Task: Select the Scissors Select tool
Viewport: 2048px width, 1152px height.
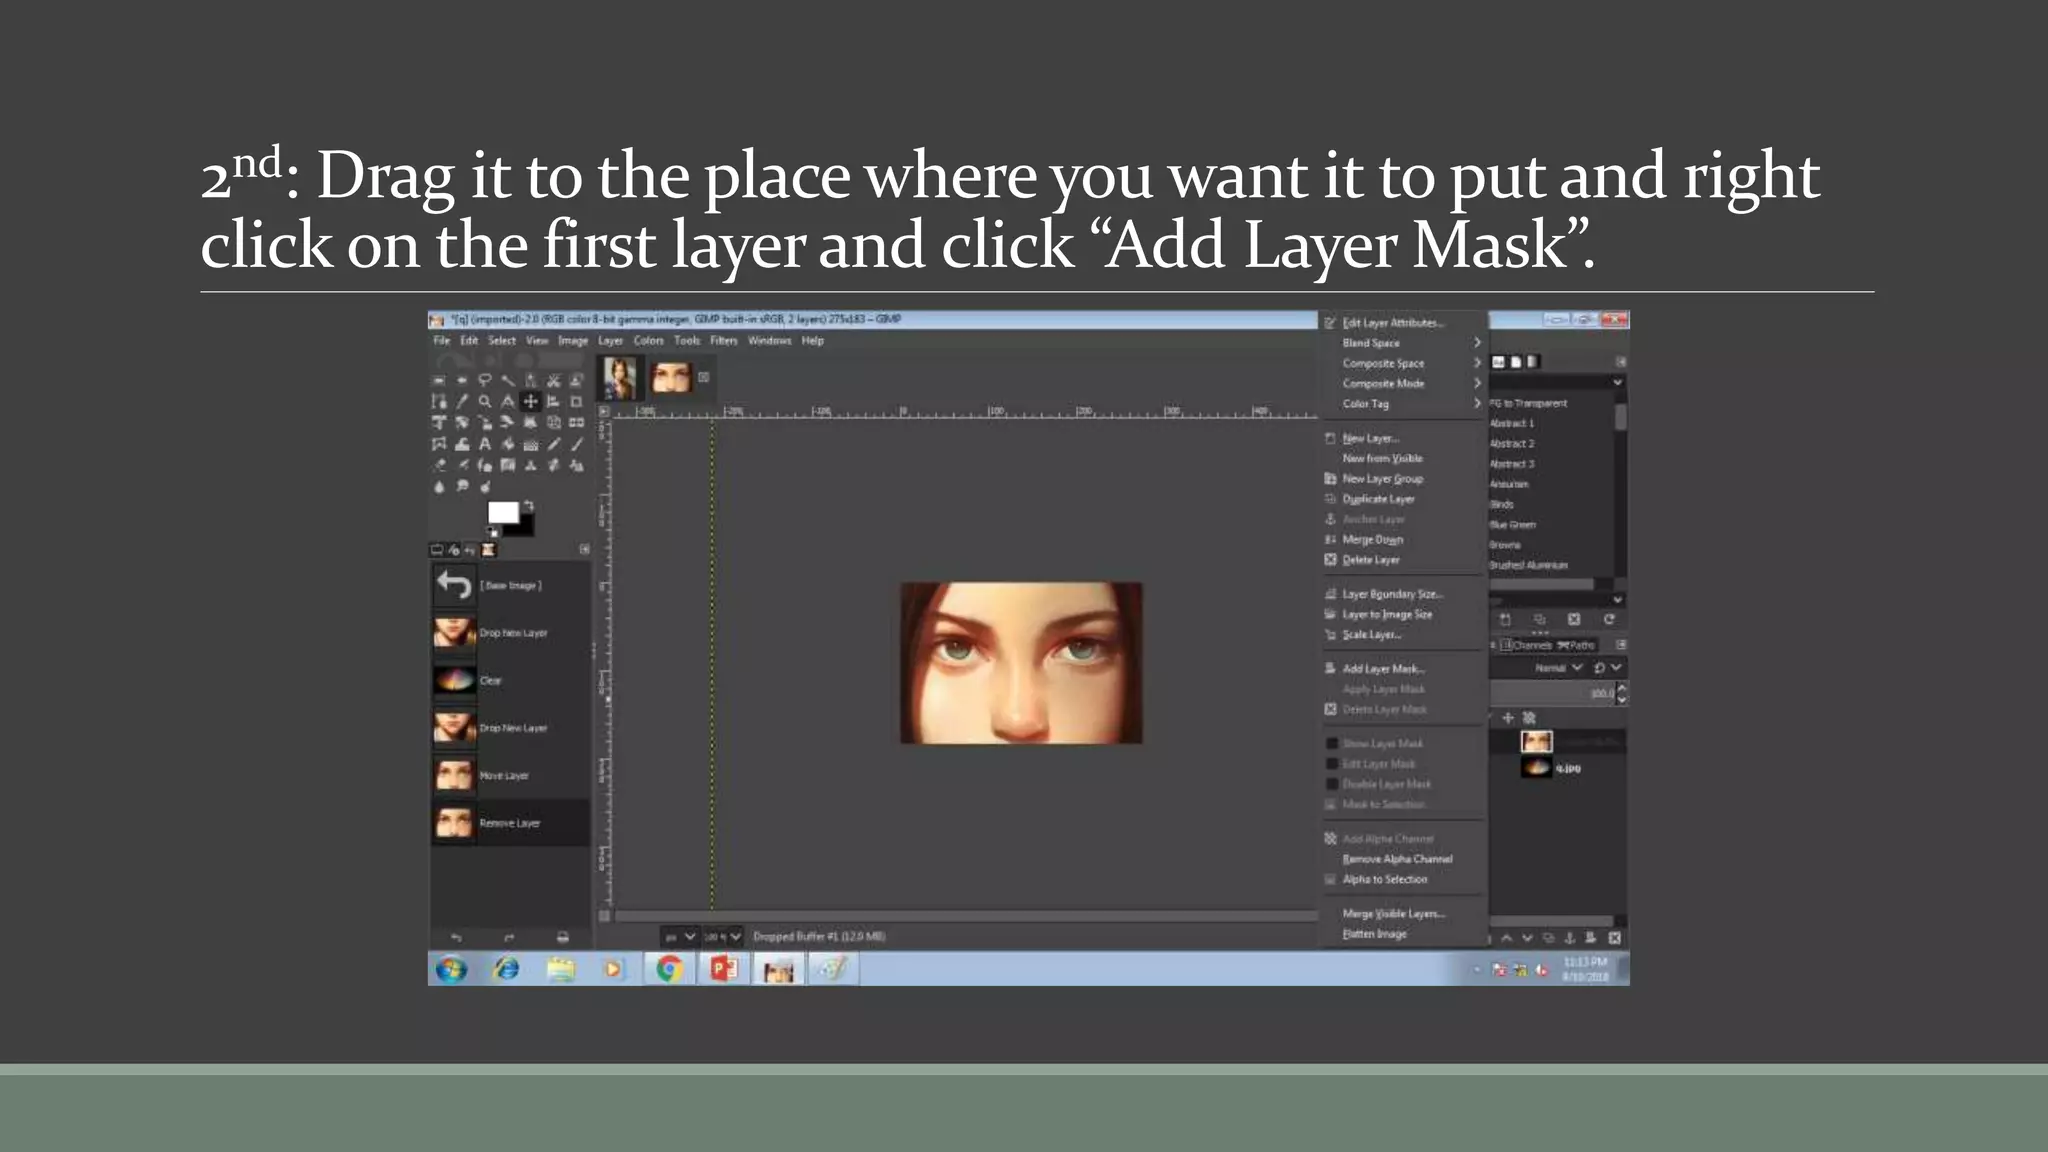Action: pyautogui.click(x=553, y=380)
